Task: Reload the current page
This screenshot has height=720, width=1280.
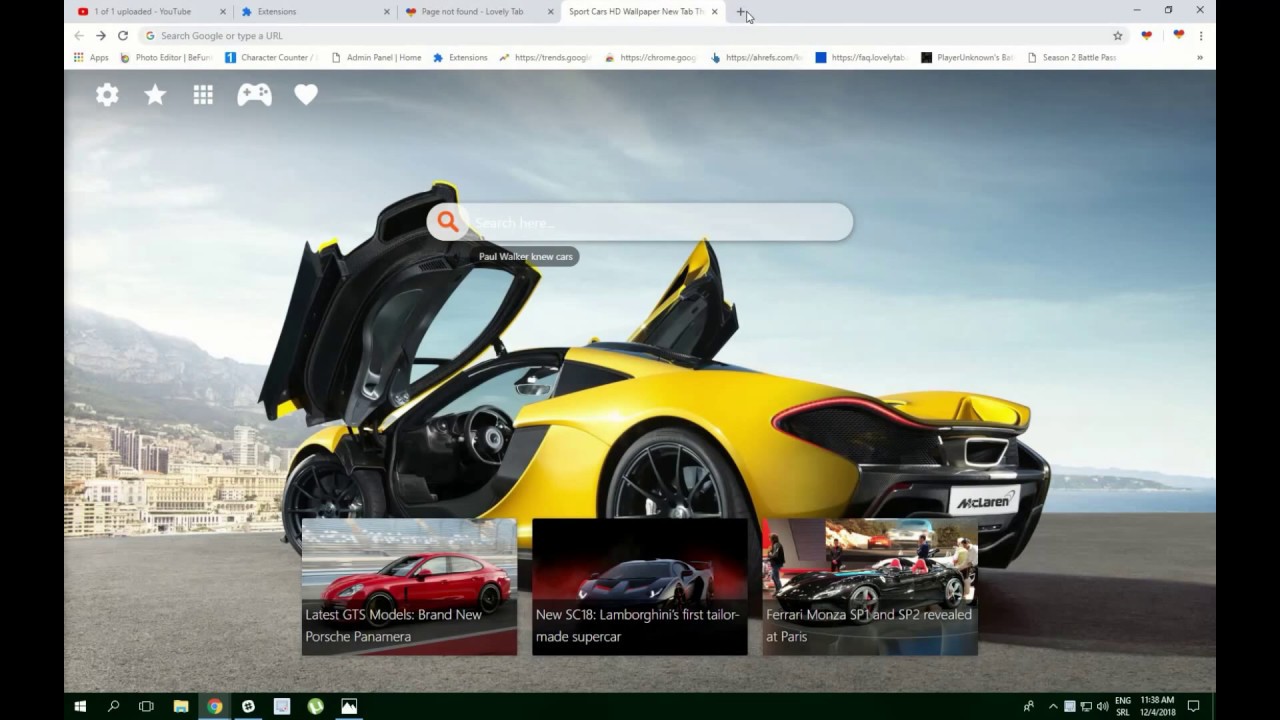Action: pyautogui.click(x=123, y=35)
